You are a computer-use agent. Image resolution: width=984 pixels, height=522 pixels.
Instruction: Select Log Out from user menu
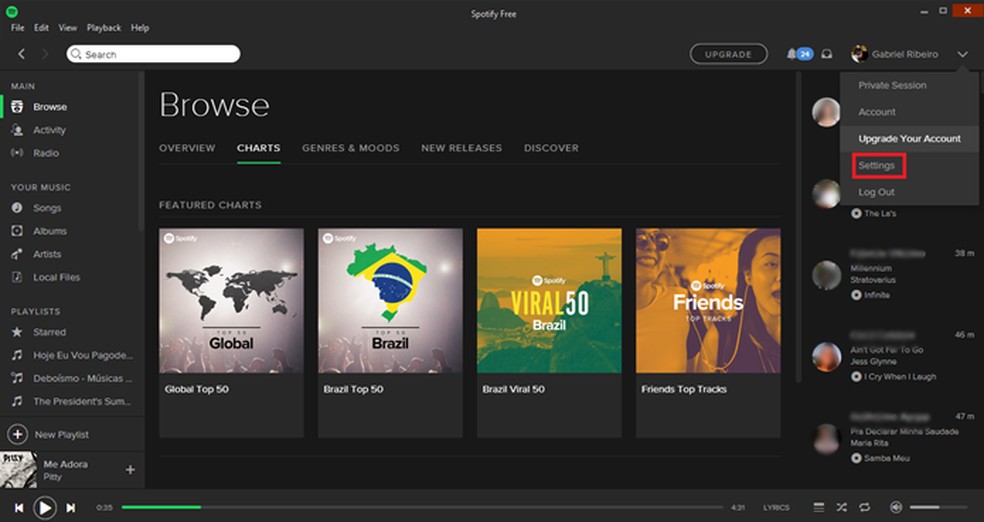(x=876, y=192)
